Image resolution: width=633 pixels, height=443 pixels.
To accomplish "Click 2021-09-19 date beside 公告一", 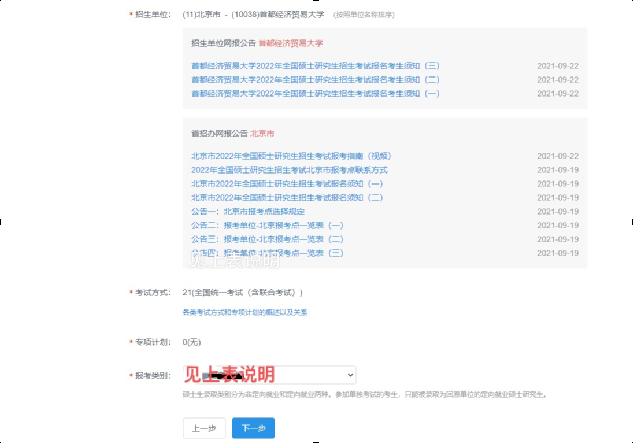I will point(558,212).
